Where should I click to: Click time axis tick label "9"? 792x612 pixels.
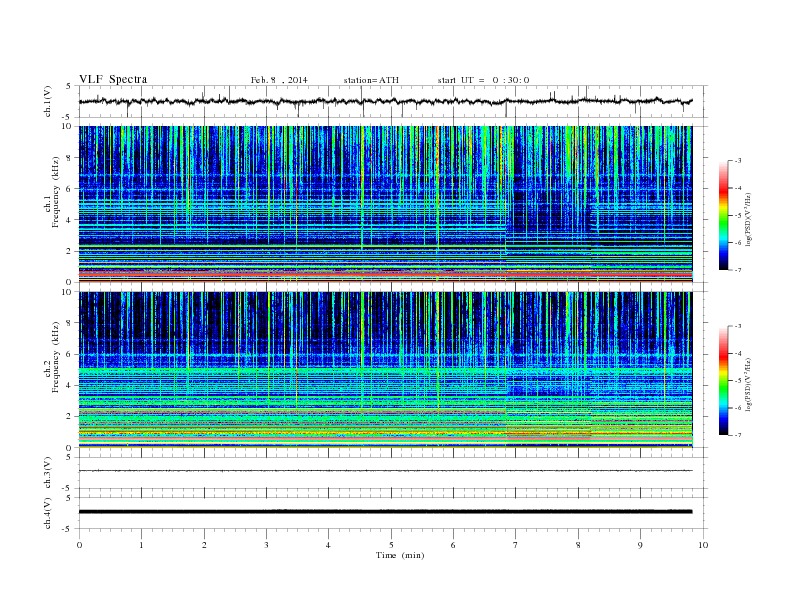pyautogui.click(x=640, y=545)
